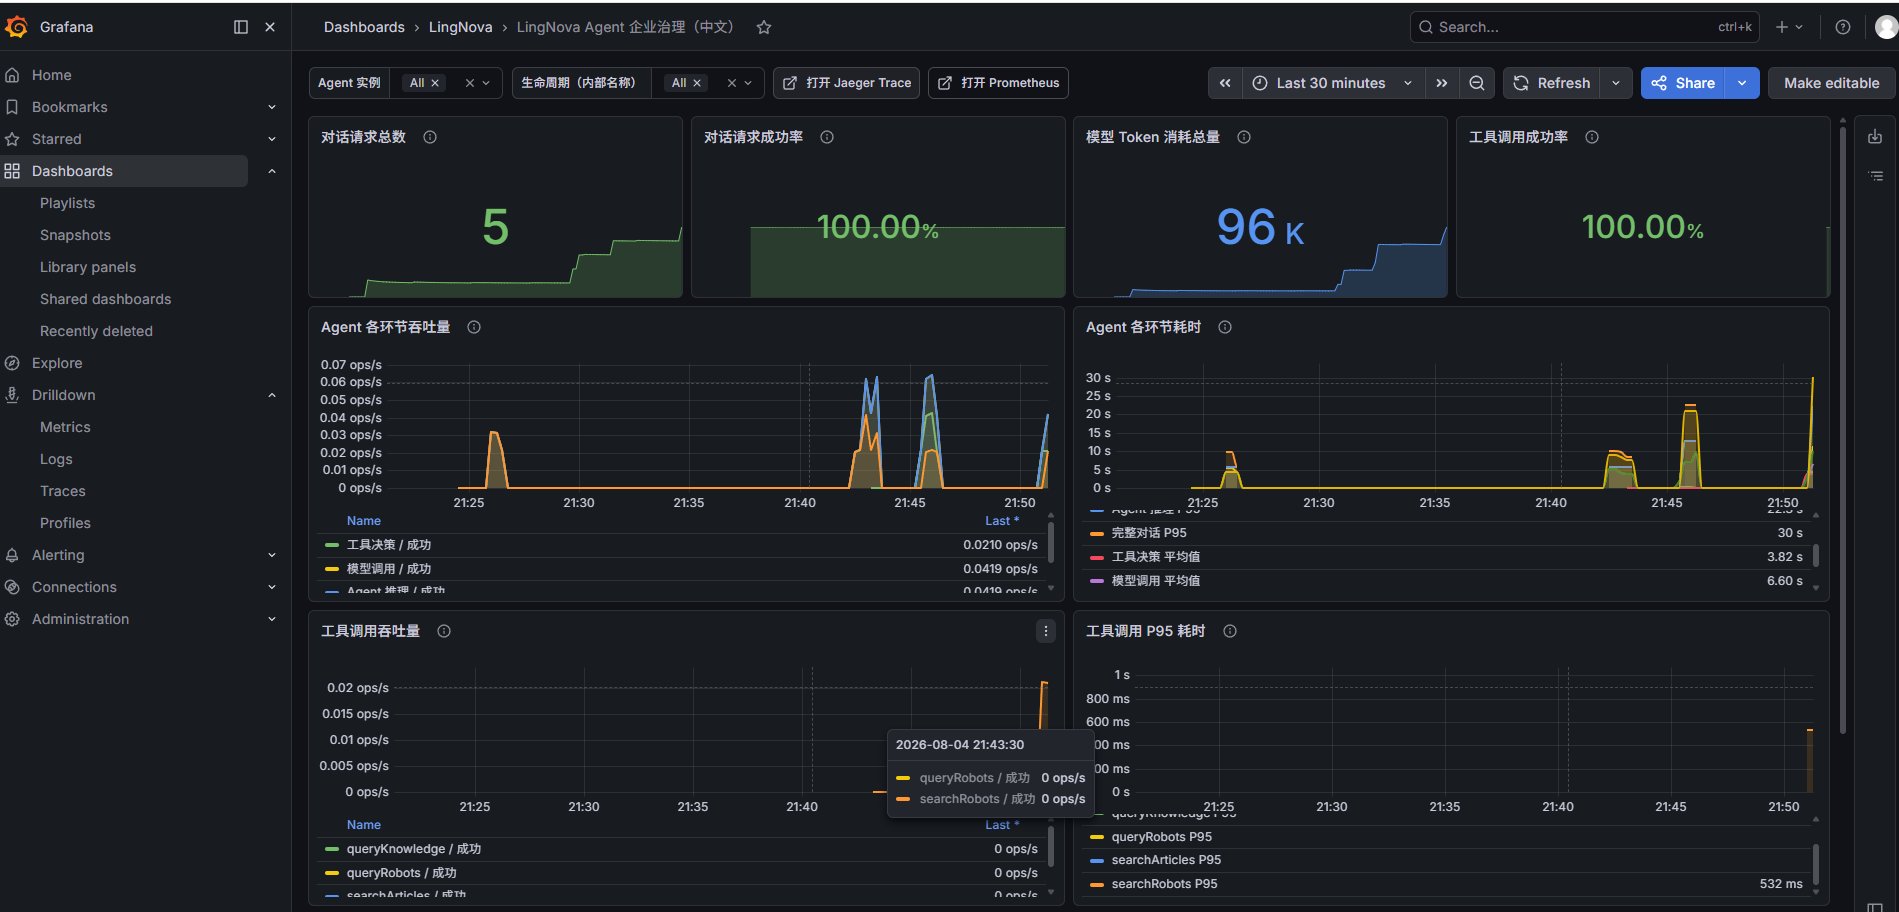Toggle the dock menu sidebar icon
Screen dimensions: 1899x912
pos(241,27)
